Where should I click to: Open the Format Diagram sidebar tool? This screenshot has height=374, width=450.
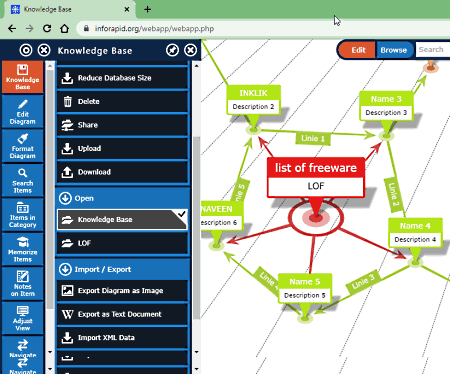point(23,146)
